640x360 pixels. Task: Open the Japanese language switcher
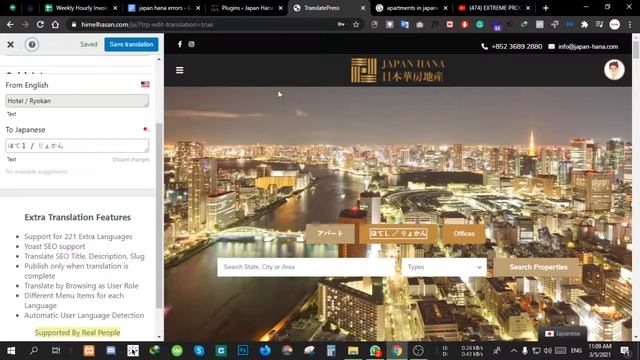pyautogui.click(x=562, y=333)
